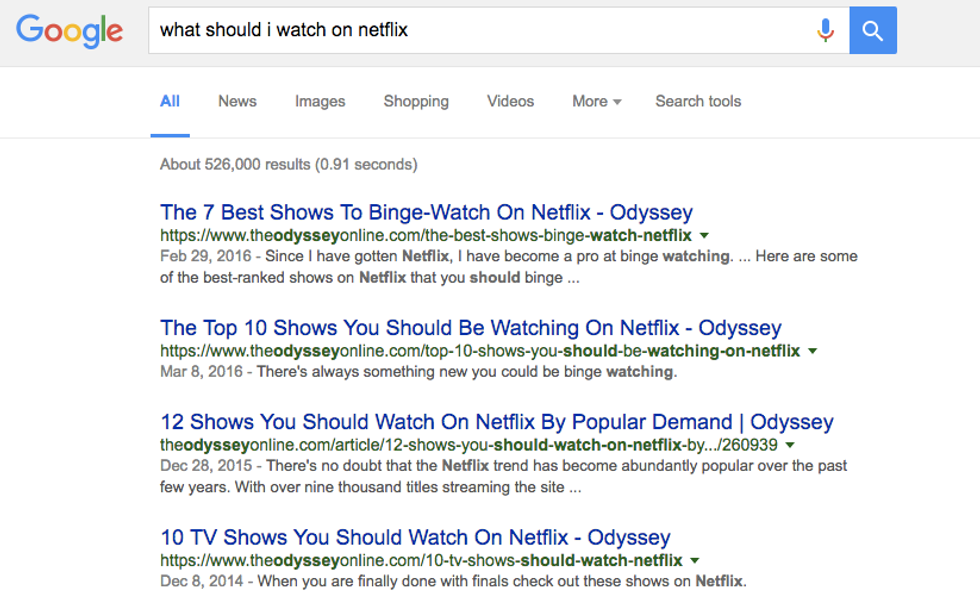980x610 pixels.
Task: Open Search tools options
Action: 698,101
